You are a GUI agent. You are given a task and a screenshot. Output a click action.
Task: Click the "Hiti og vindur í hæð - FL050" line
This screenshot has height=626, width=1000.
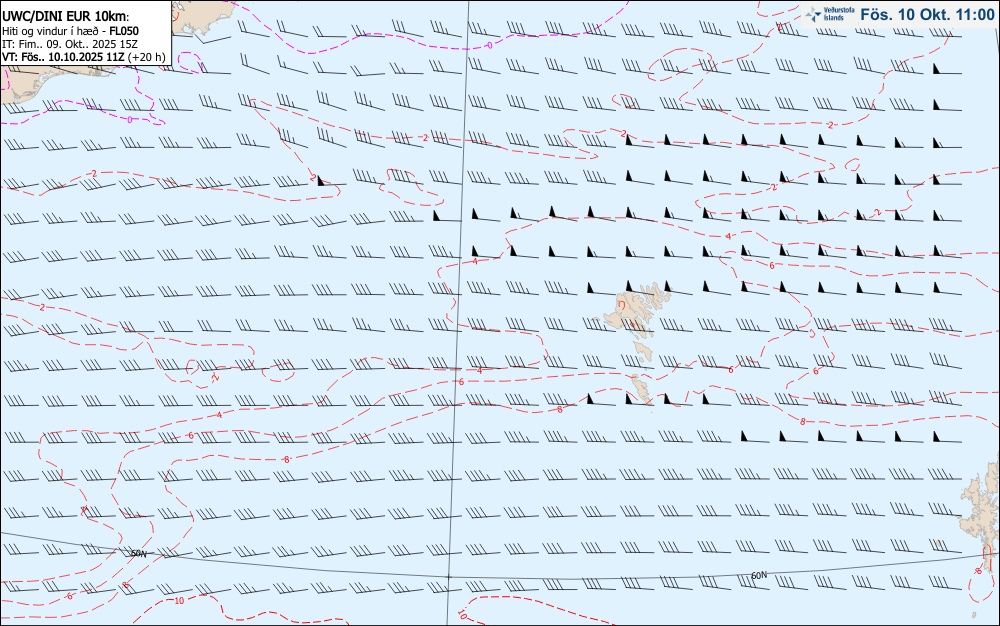tap(70, 31)
